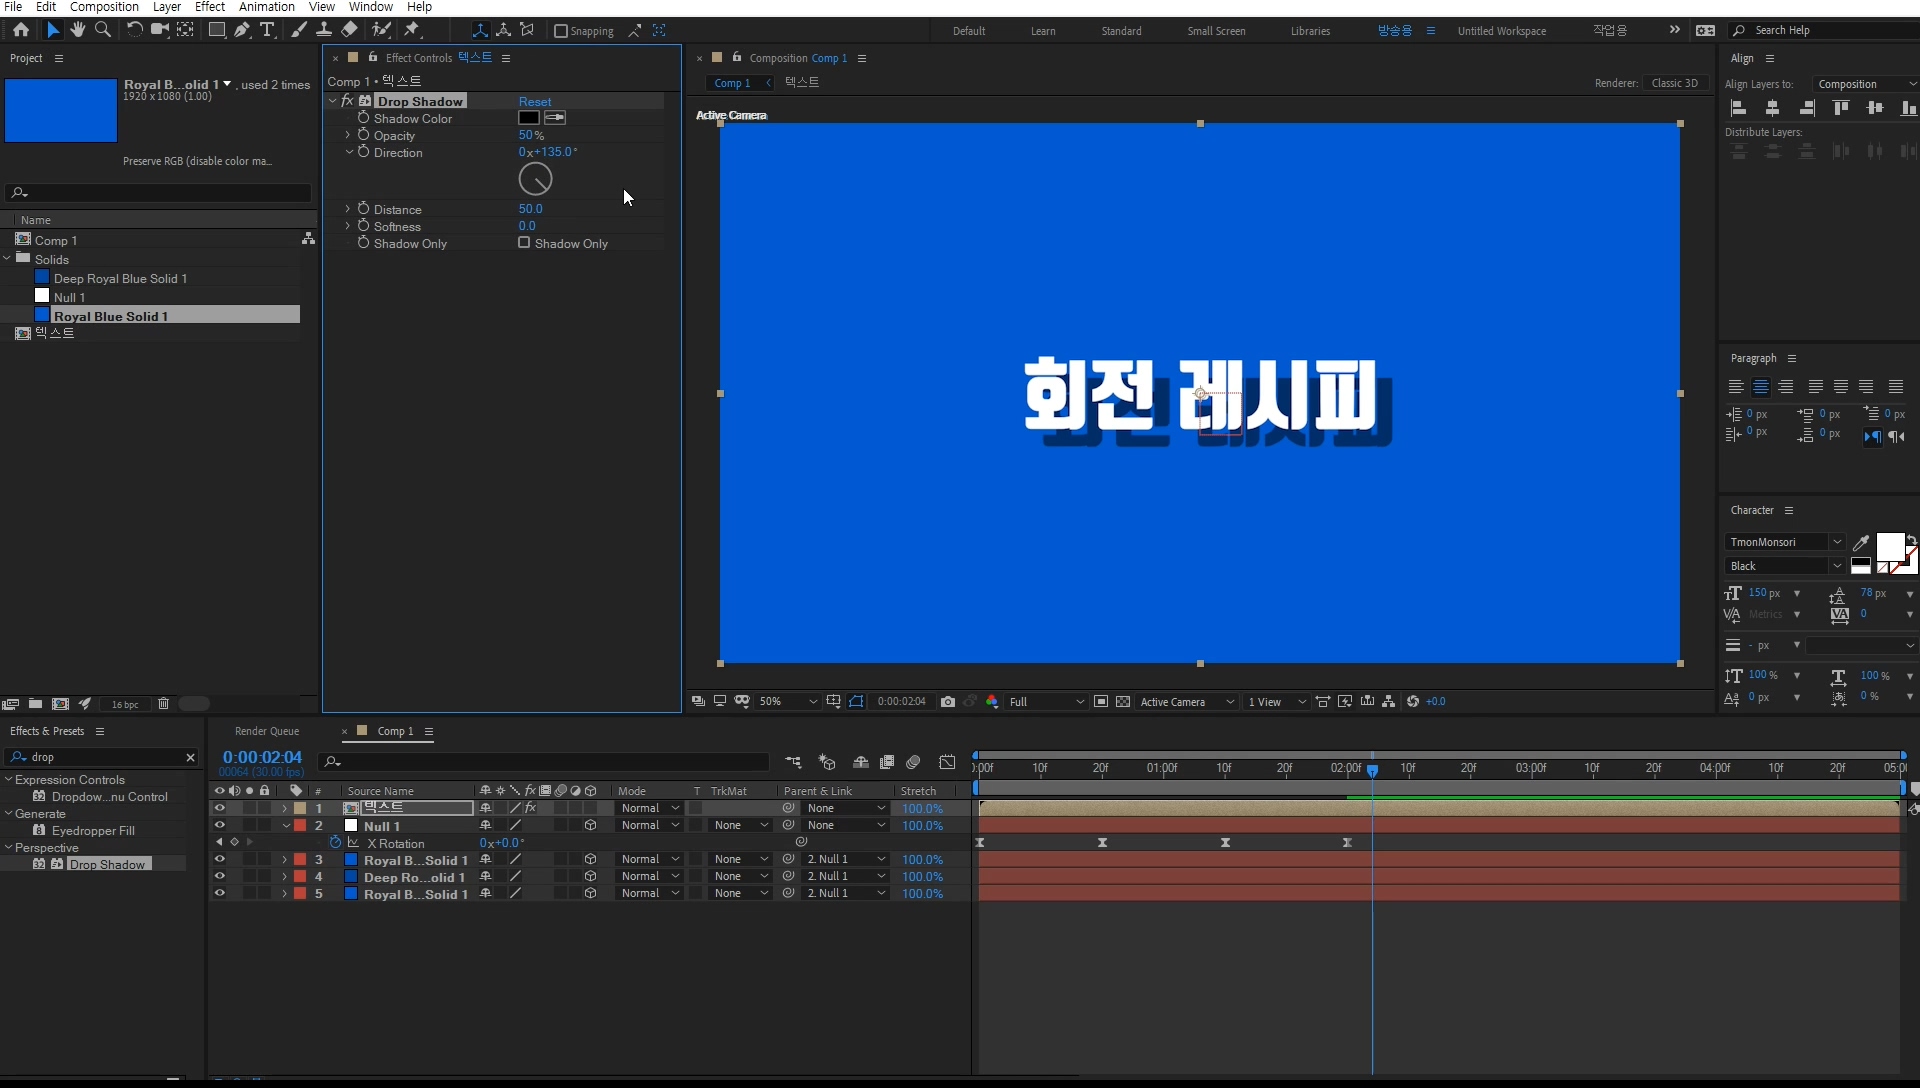Open the Animation menu

(266, 7)
